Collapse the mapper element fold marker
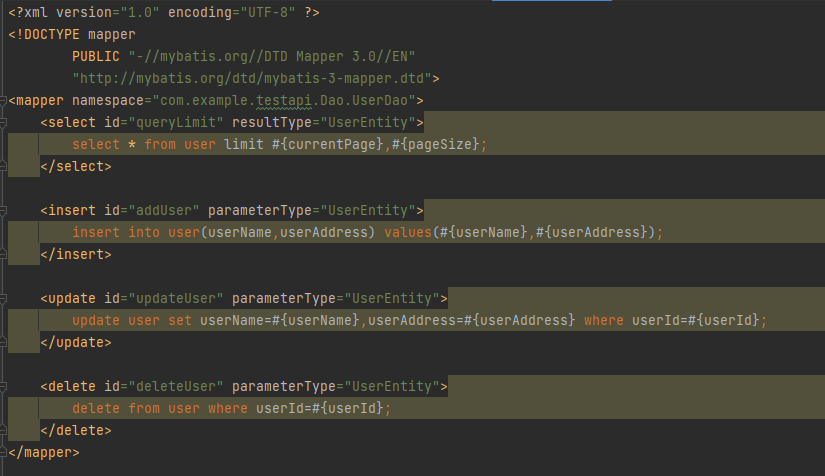Viewport: 825px width, 476px height. coord(4,100)
